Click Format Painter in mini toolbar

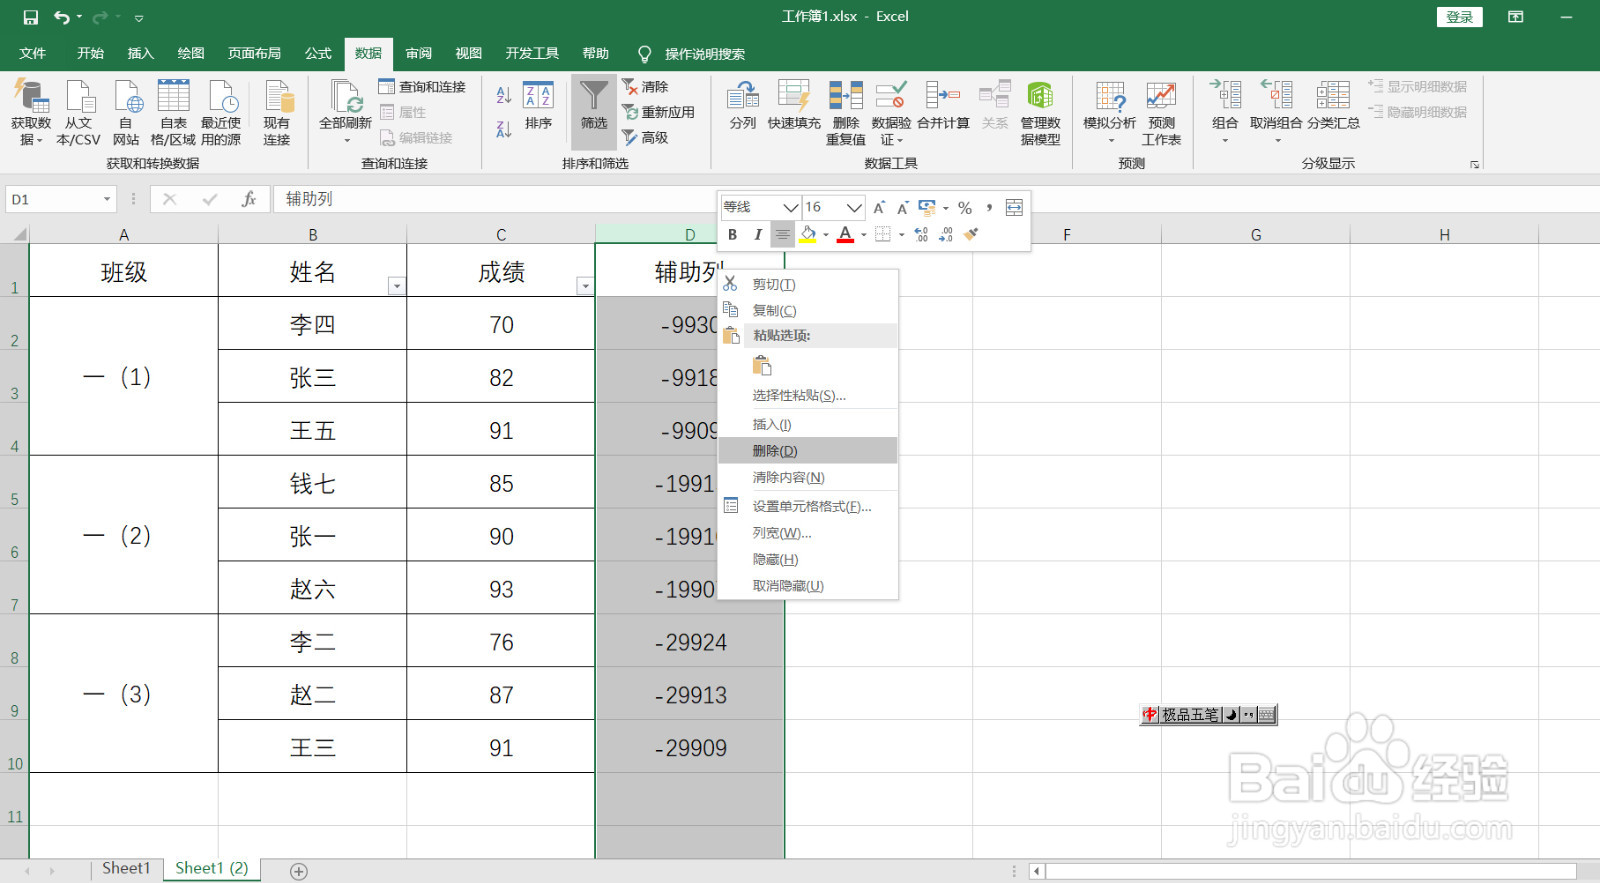click(x=971, y=234)
